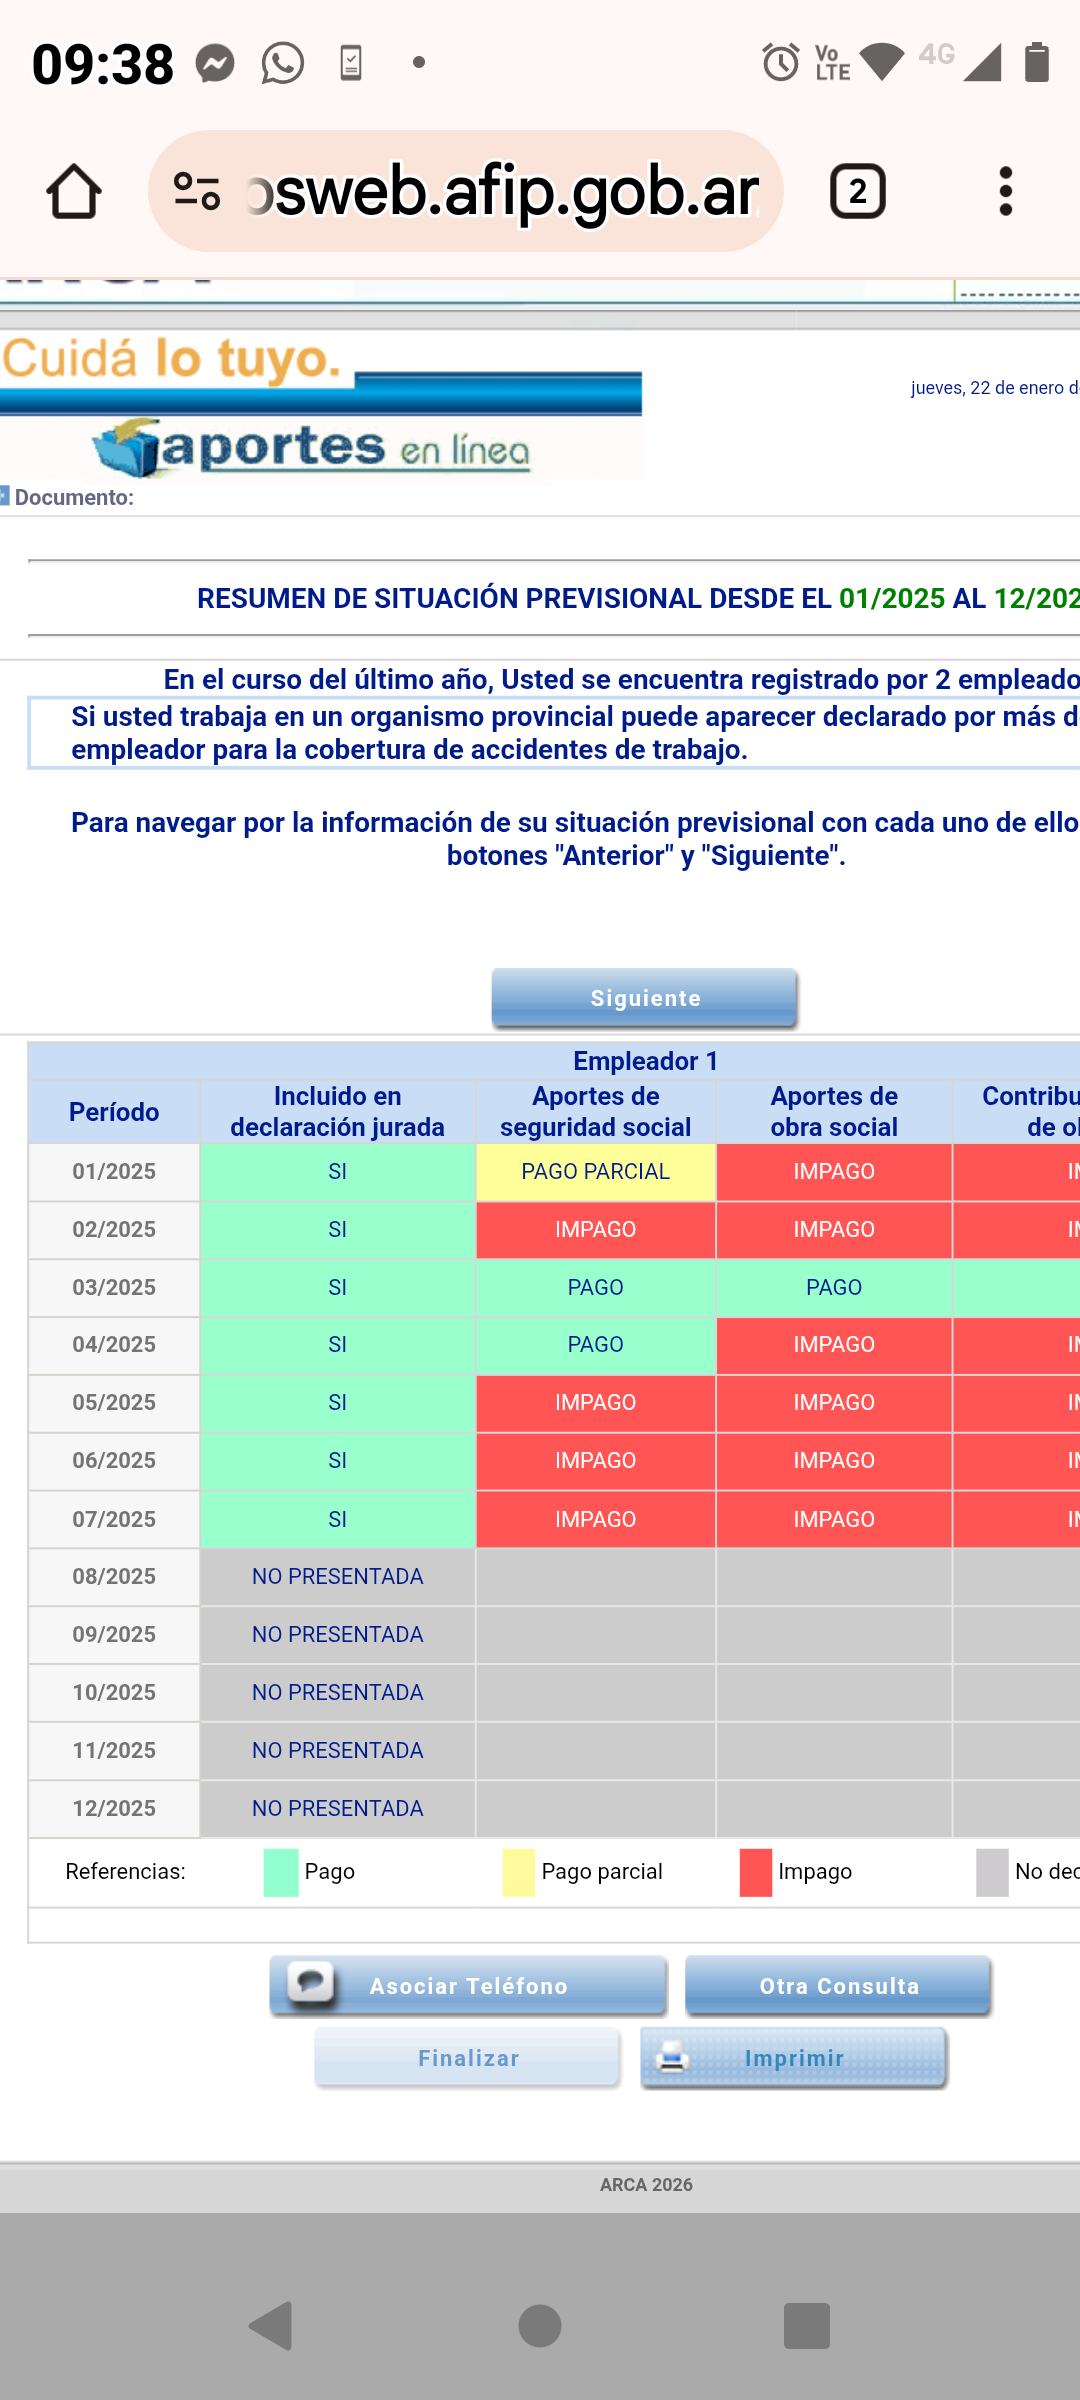This screenshot has height=2400, width=1080.
Task: Open the Chrome three-dot menu
Action: (x=1005, y=191)
